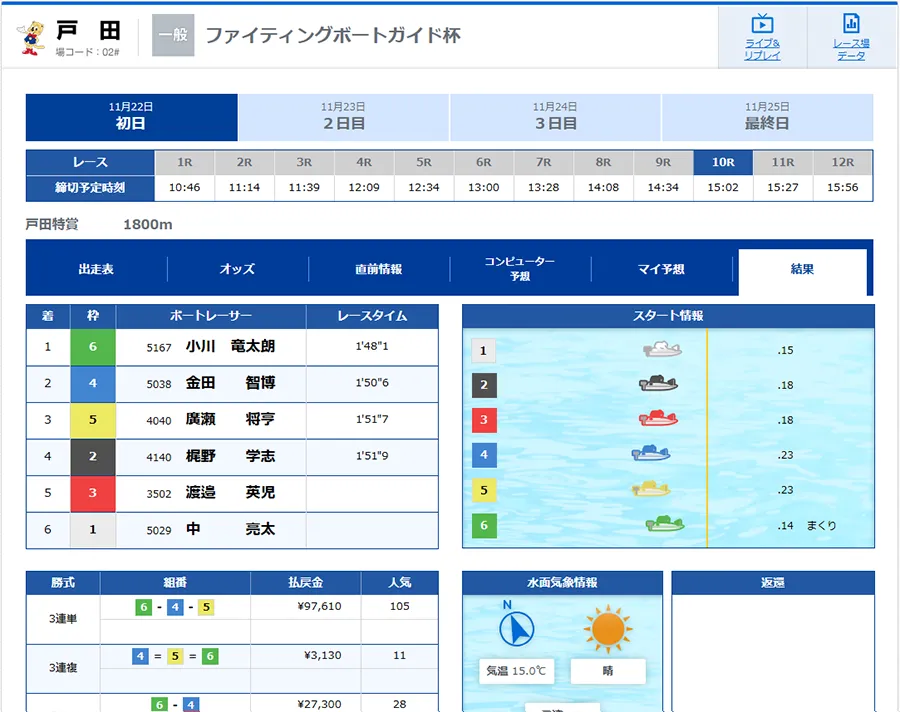Select the 11月23日 2日目 day tab
This screenshot has width=900, height=712.
[x=343, y=117]
